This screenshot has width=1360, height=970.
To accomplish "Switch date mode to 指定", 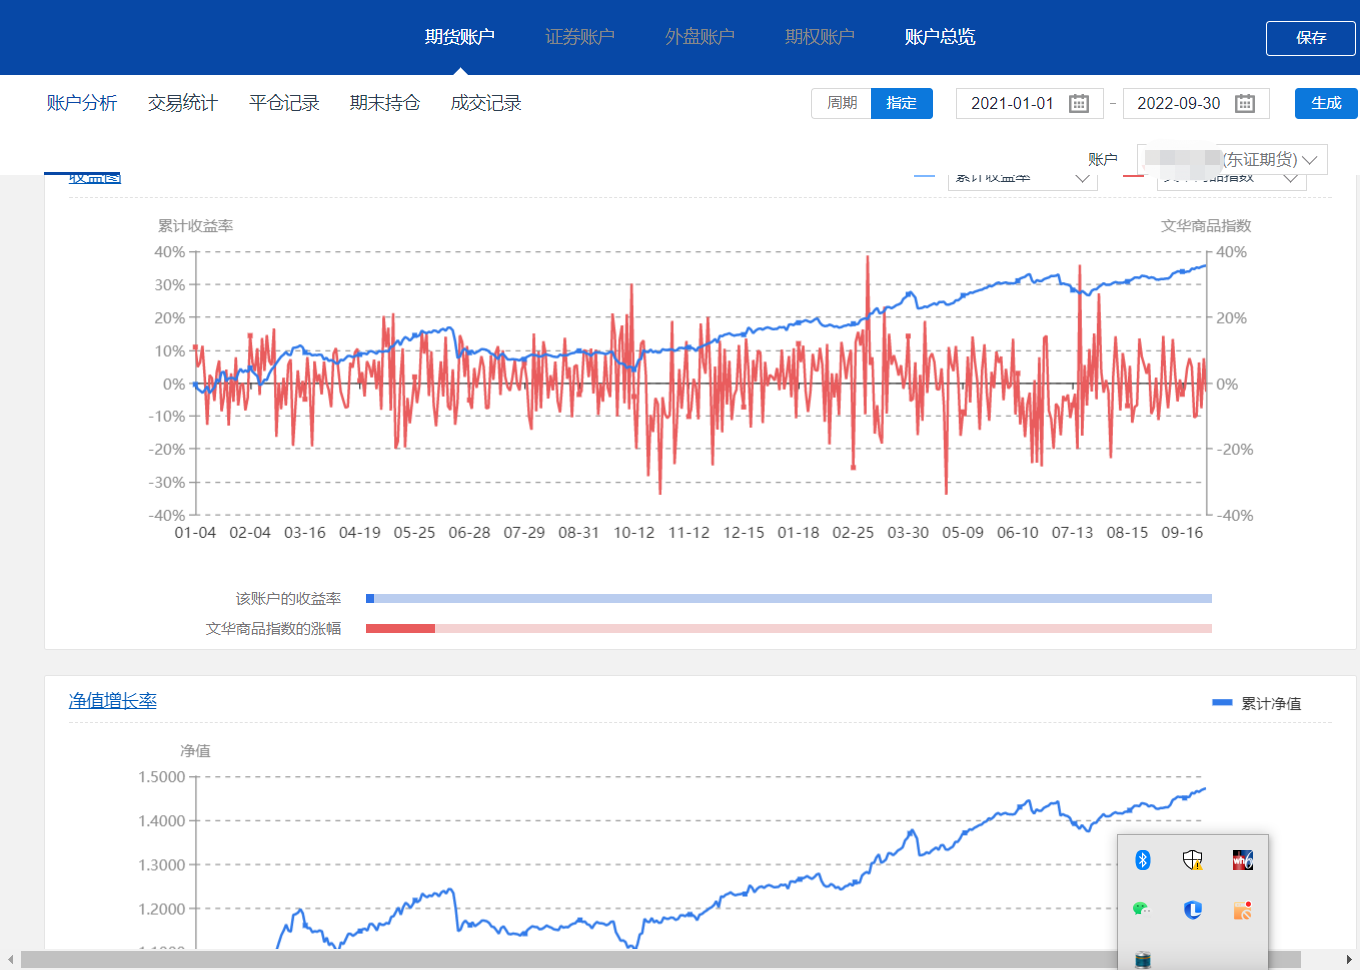I will tap(902, 103).
